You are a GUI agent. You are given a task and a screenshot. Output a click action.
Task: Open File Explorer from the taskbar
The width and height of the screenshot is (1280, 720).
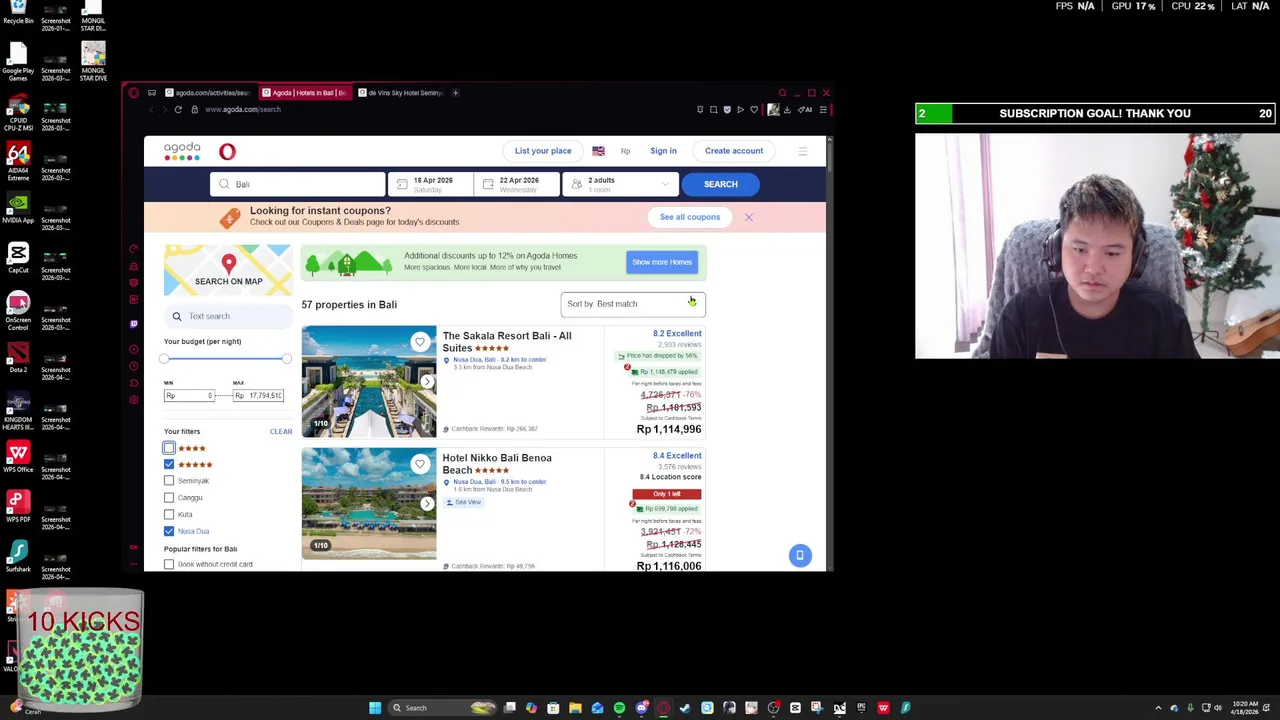pyautogui.click(x=575, y=708)
